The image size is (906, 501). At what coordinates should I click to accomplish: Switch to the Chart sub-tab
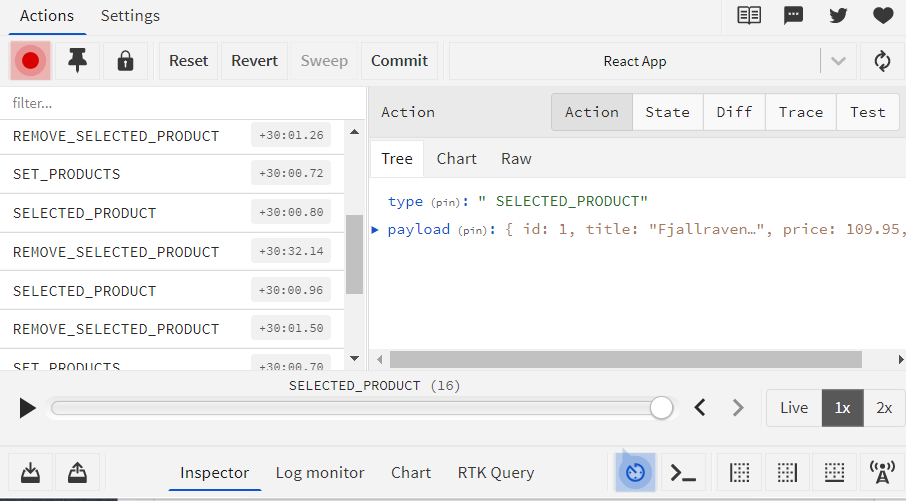coord(456,159)
